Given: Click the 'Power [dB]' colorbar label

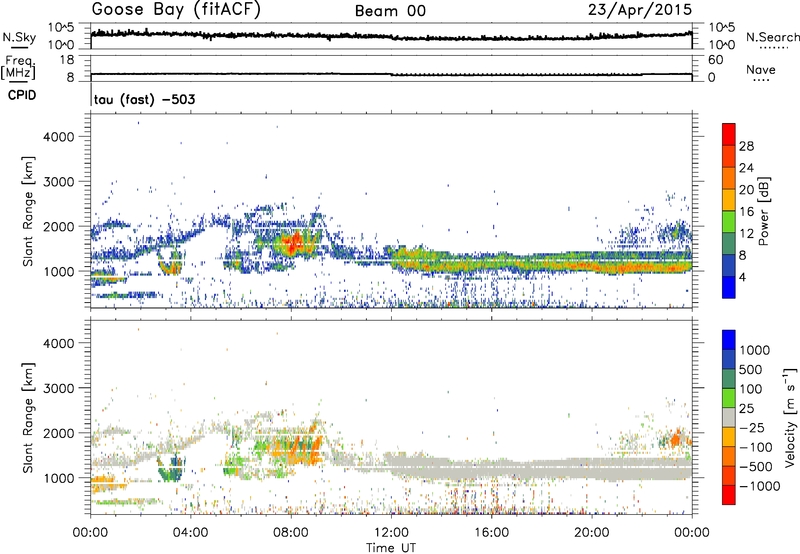Looking at the screenshot, I should pos(763,211).
